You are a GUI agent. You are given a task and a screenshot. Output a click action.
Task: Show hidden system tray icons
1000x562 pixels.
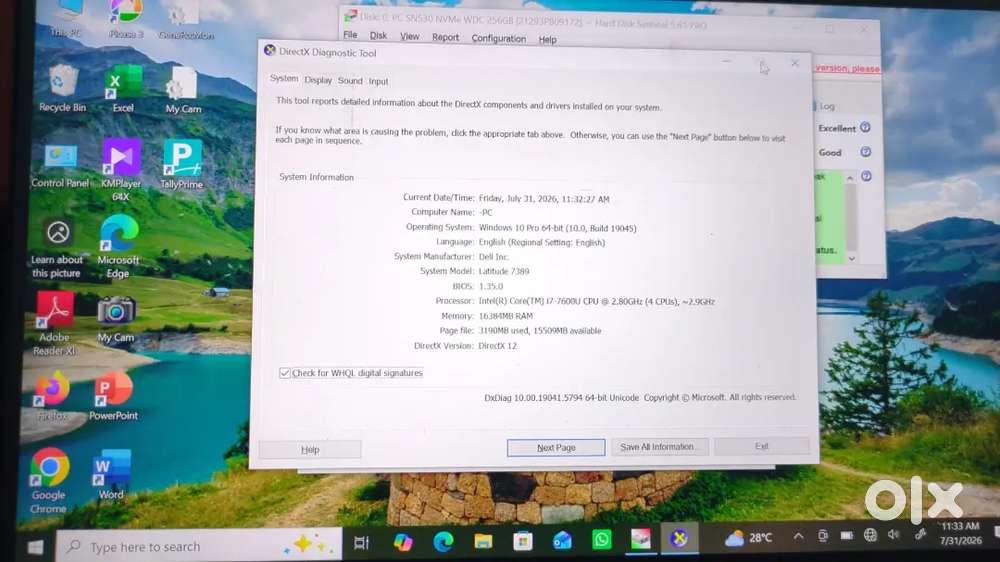(x=798, y=536)
